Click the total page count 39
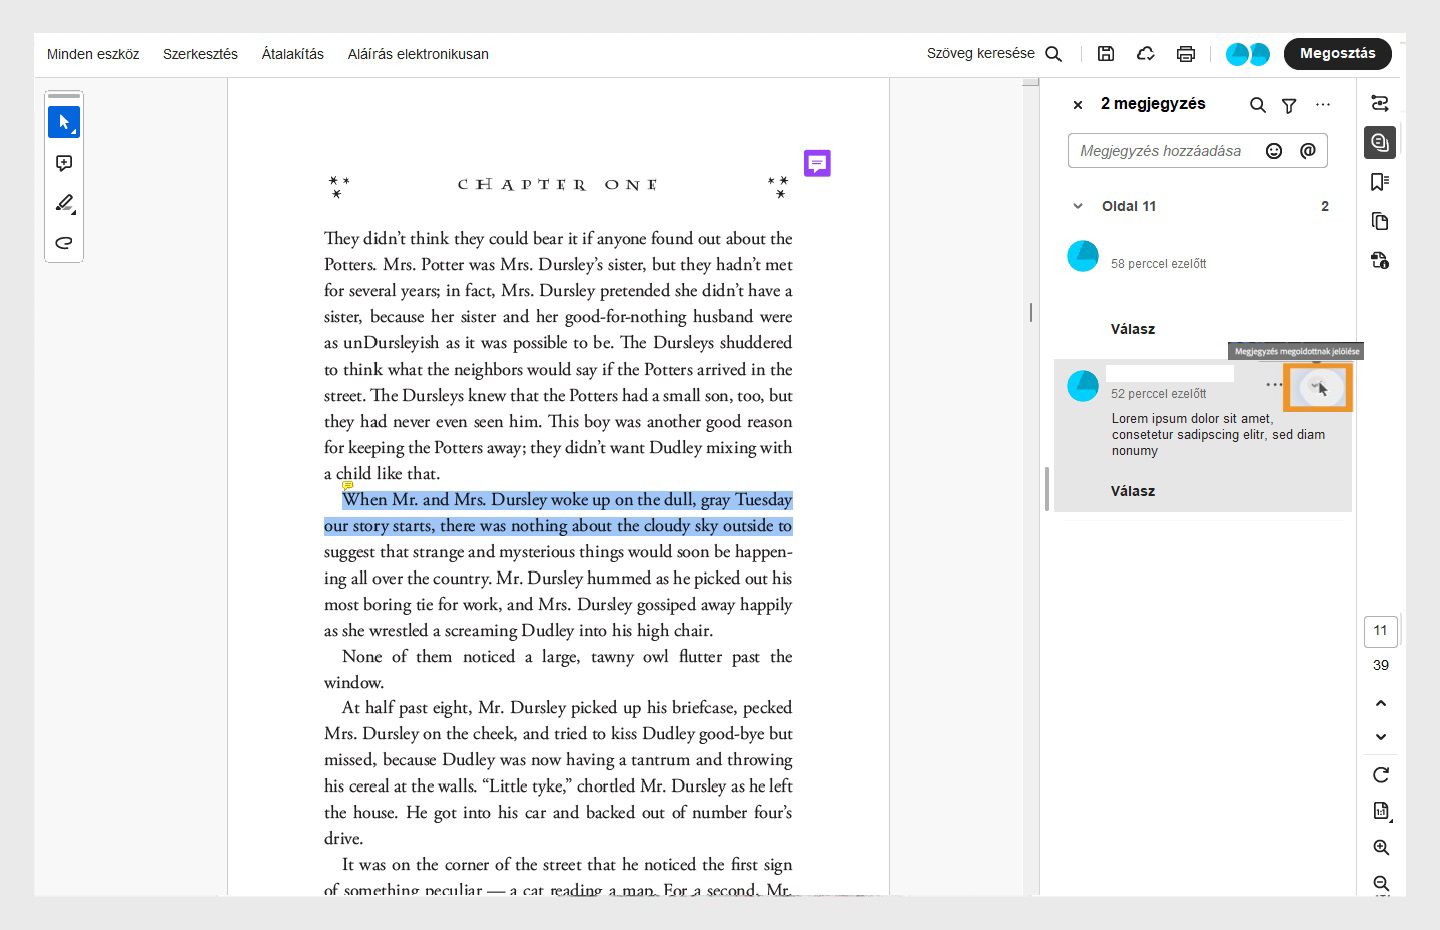Image resolution: width=1440 pixels, height=930 pixels. [1381, 665]
